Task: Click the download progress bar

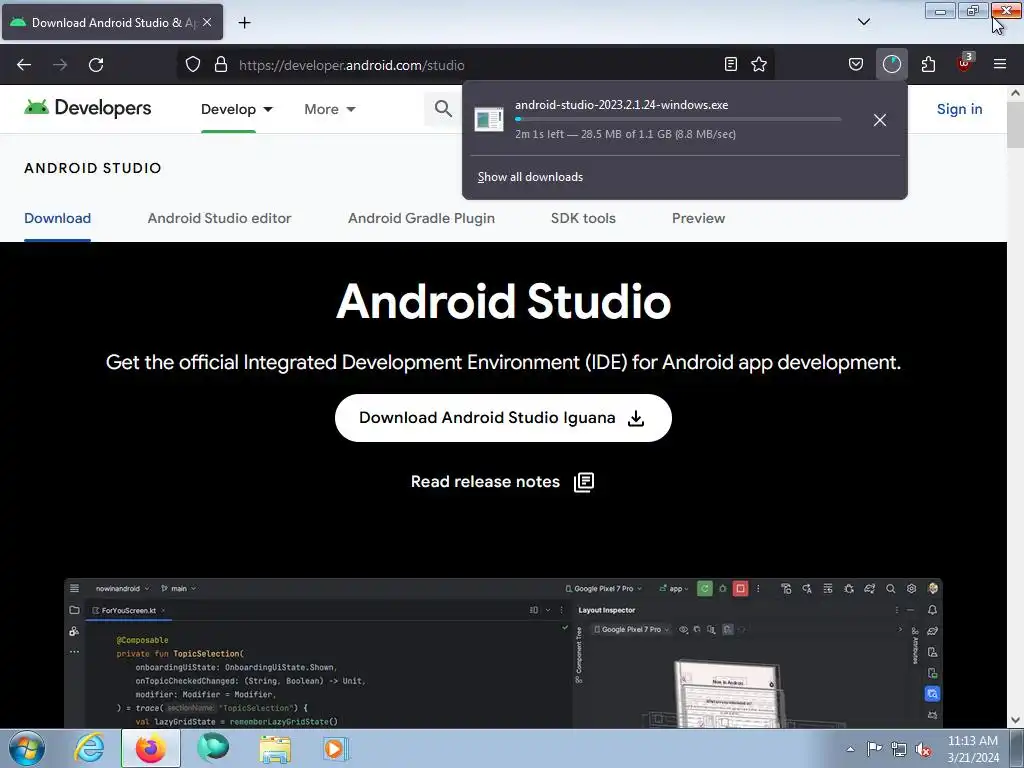Action: [x=678, y=120]
